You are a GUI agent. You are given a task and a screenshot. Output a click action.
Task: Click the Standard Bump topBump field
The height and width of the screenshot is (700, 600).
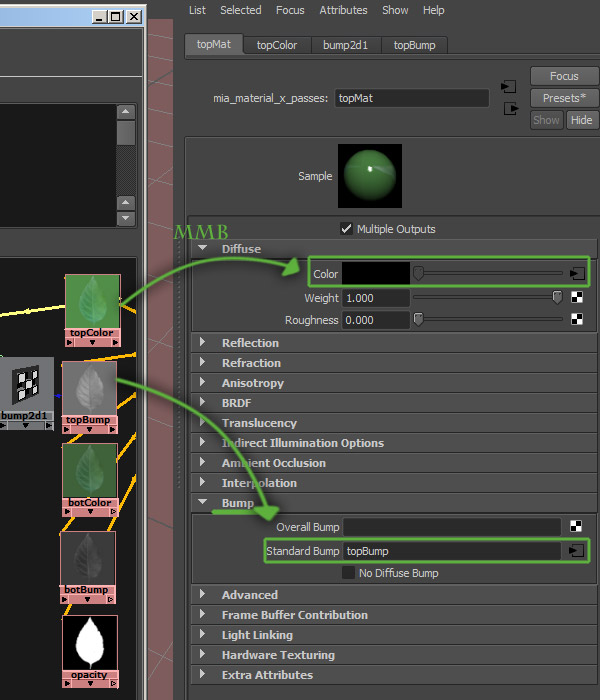452,551
